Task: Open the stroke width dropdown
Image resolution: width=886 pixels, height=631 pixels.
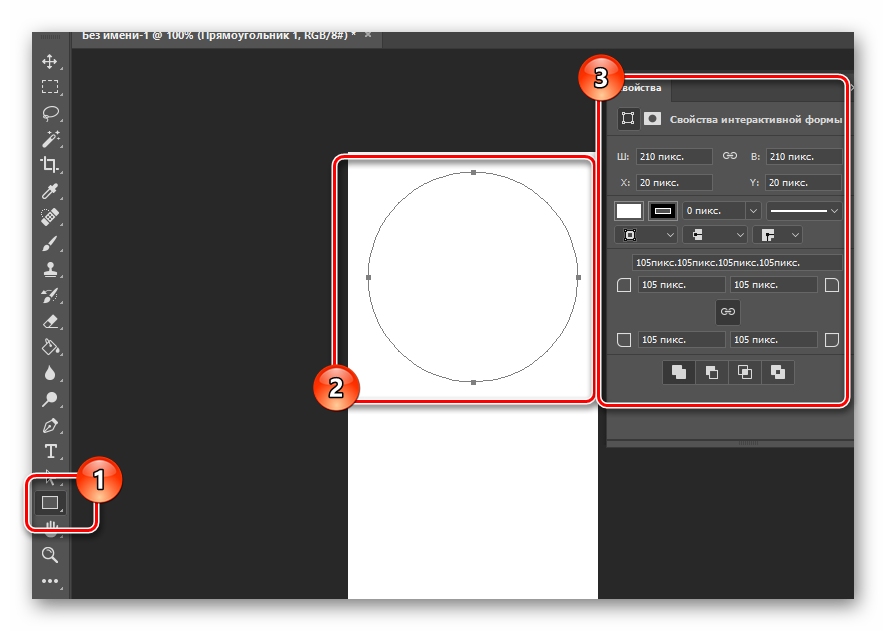Action: (753, 211)
